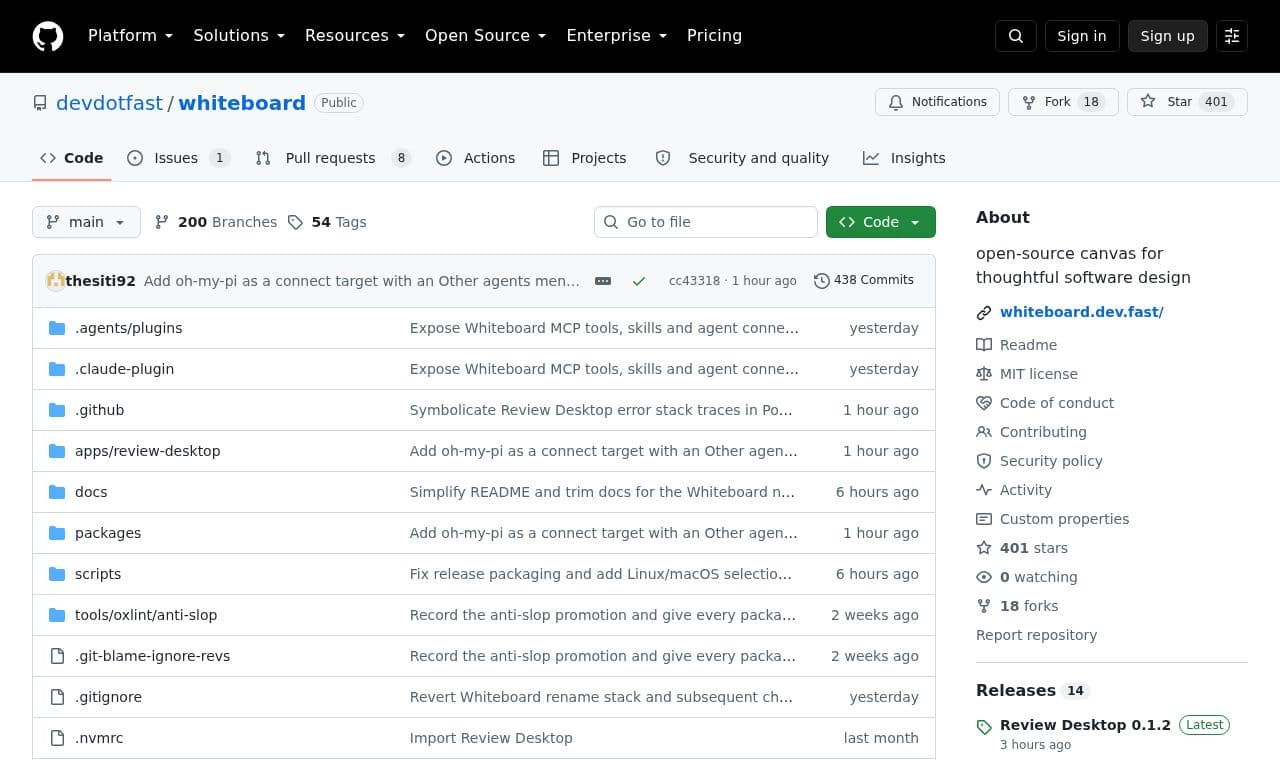1280x760 pixels.
Task: Star the whiteboard repository
Action: point(1187,102)
